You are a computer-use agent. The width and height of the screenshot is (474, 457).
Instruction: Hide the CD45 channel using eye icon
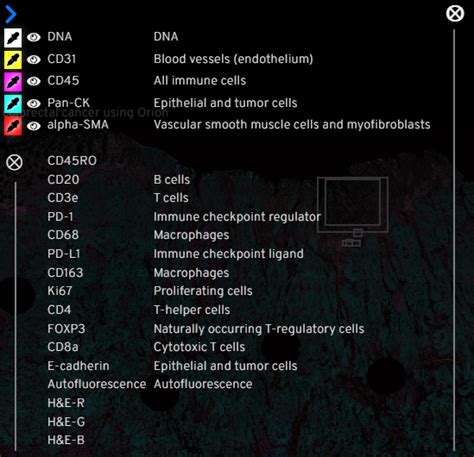point(34,81)
